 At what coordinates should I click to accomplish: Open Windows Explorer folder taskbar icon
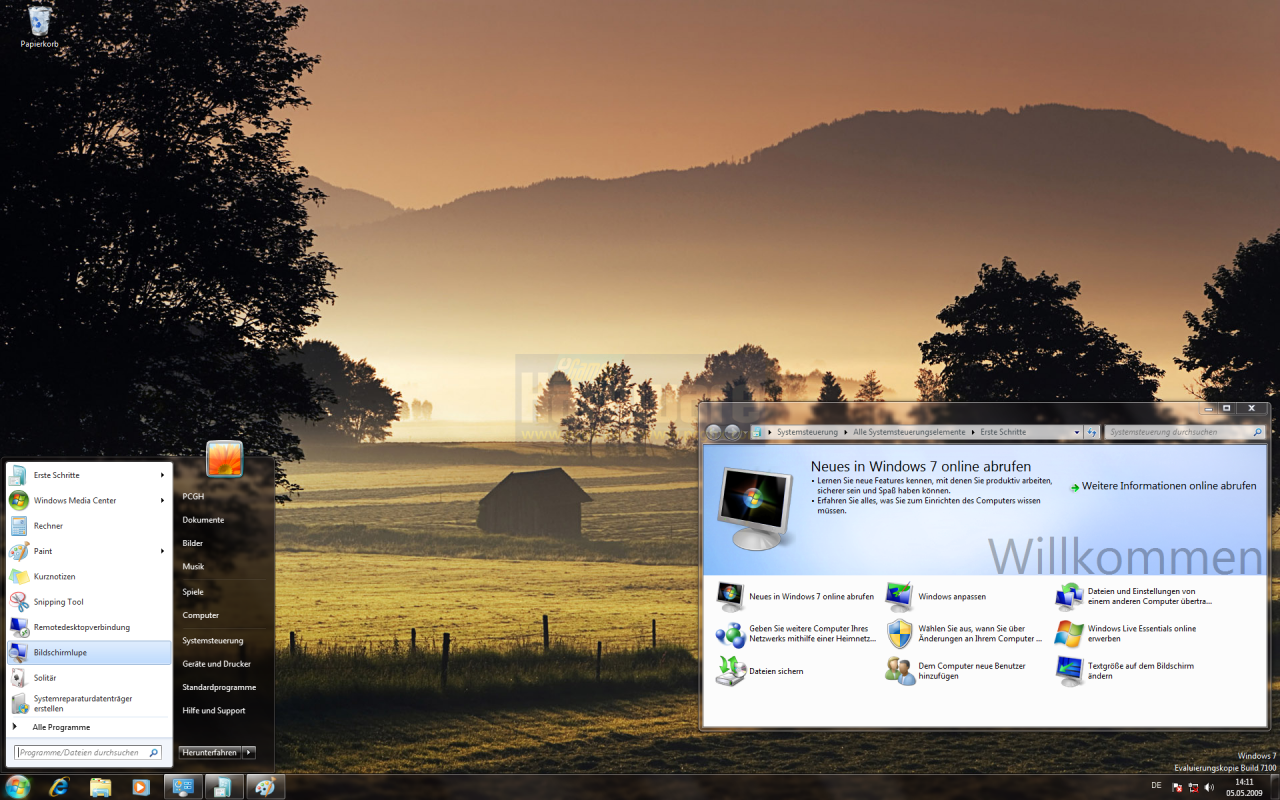pos(100,787)
